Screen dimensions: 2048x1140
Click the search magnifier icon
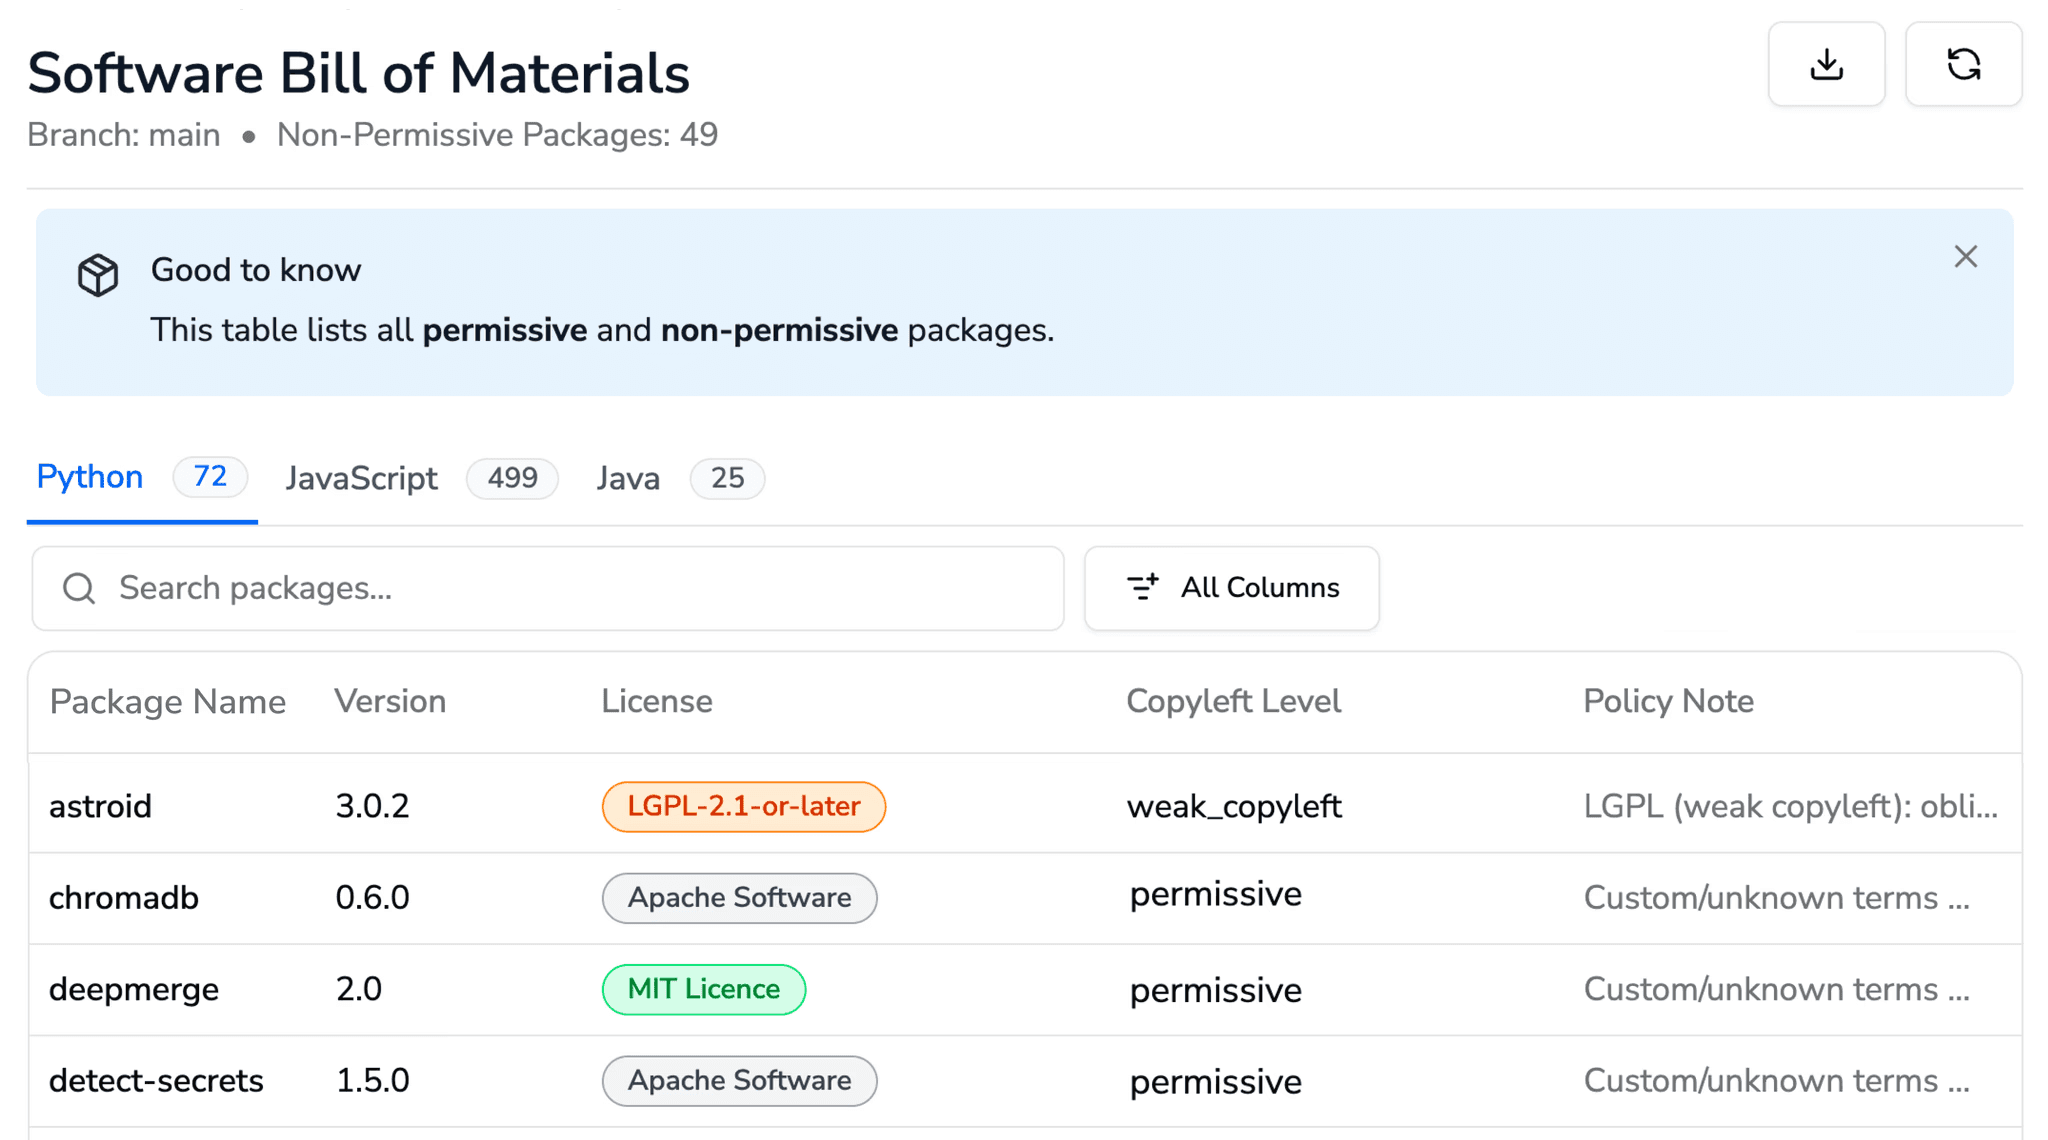tap(78, 588)
